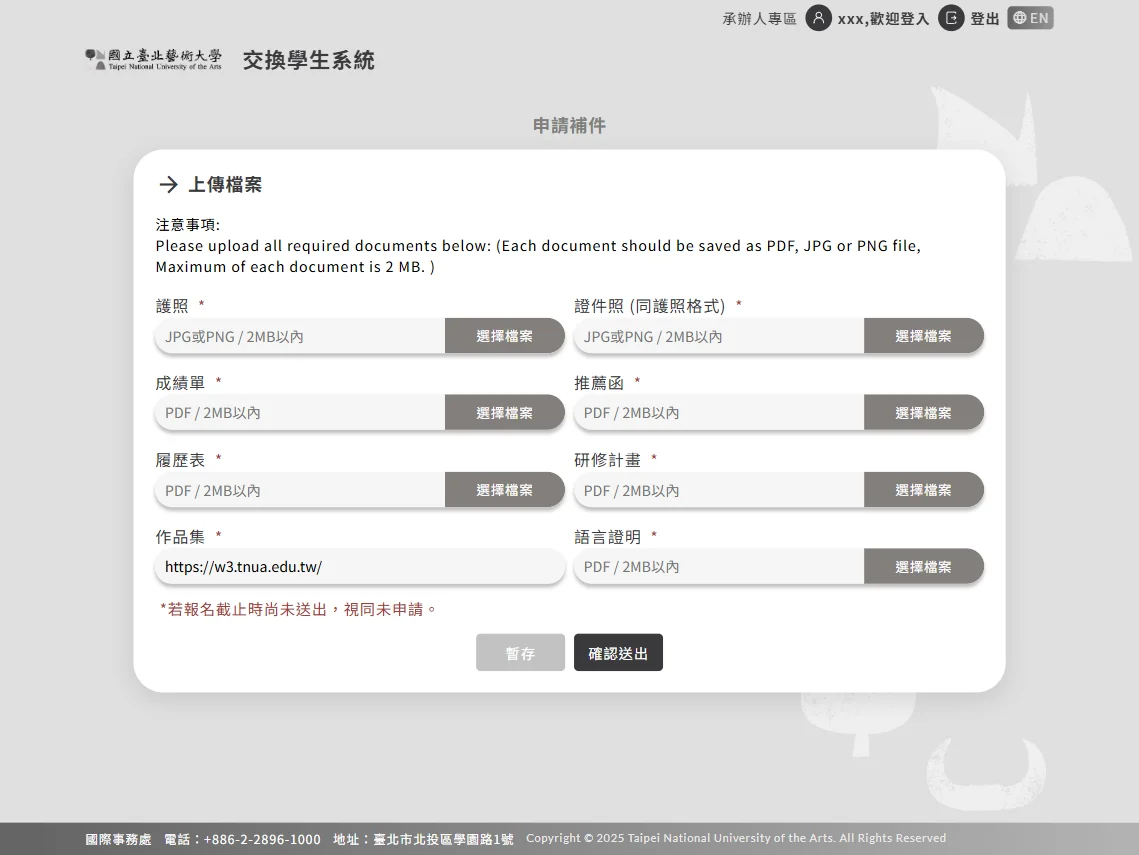This screenshot has width=1139, height=855.
Task: Upload the 證件照 photo via 選擇檔案
Action: click(x=923, y=335)
